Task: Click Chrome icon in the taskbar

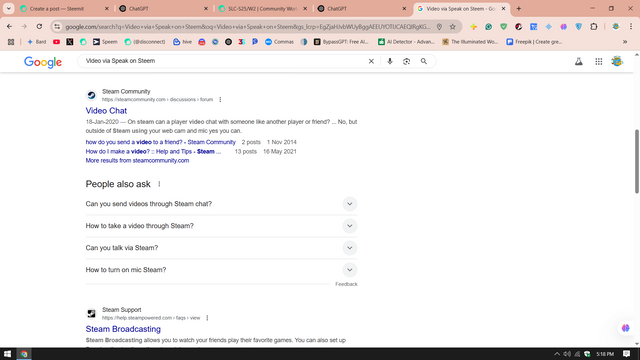Action: click(x=24, y=354)
